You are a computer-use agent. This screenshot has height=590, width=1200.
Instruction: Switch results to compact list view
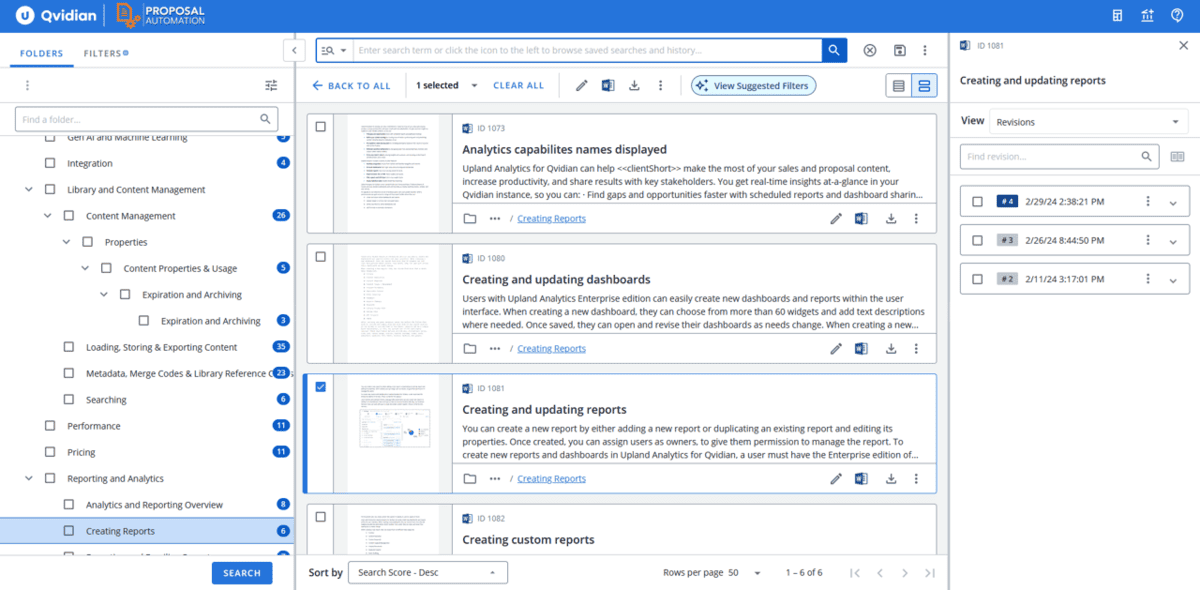pos(898,85)
